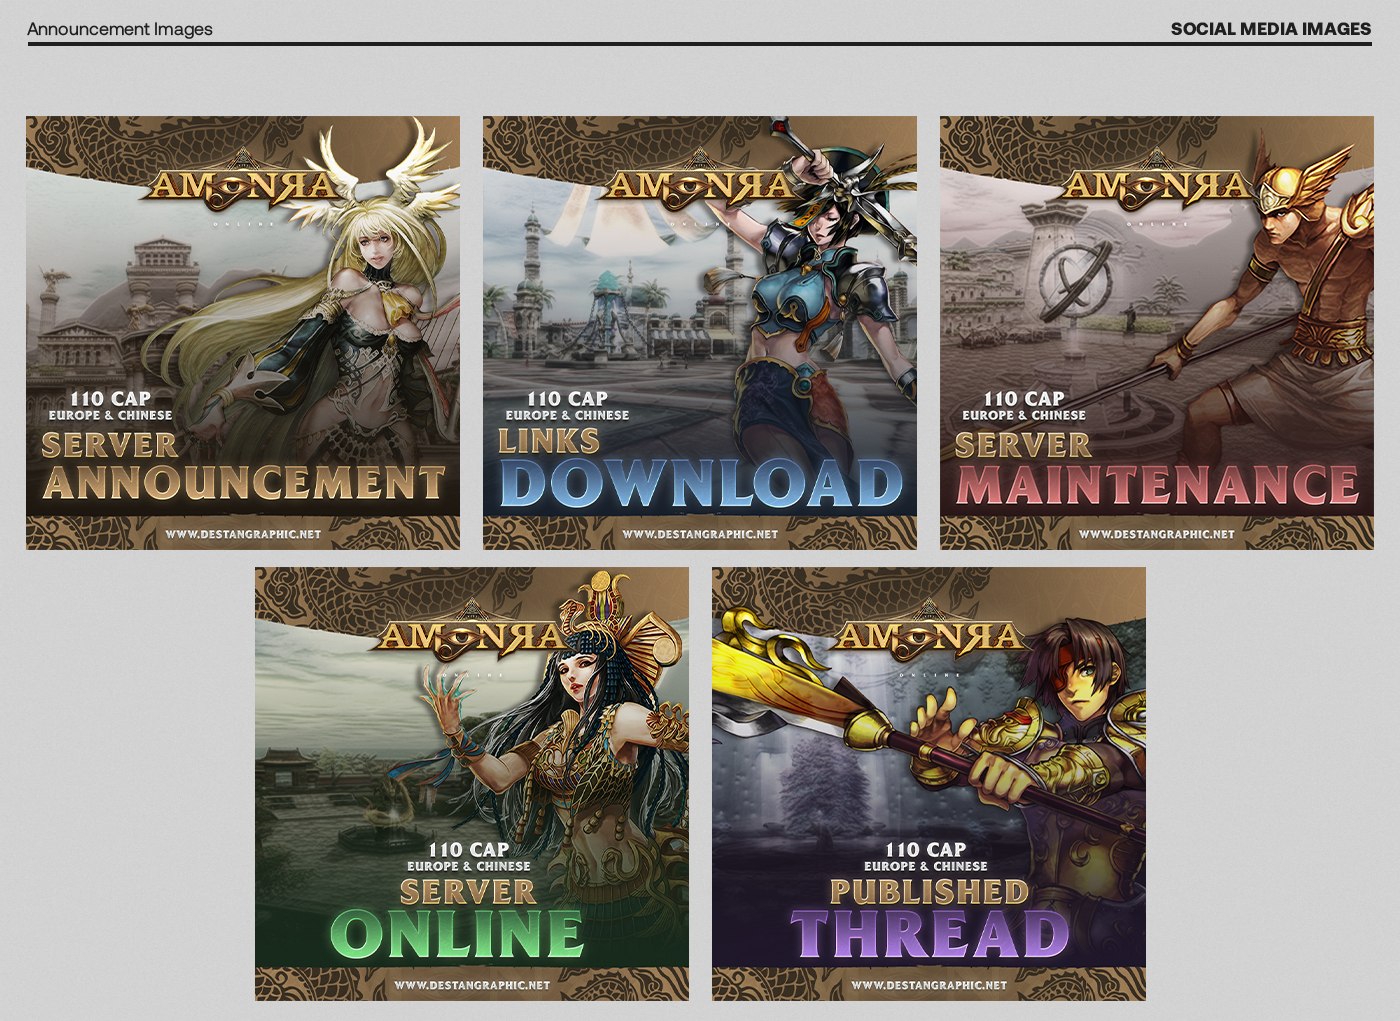1400x1021 pixels.
Task: Select the Amonra logo on the Published Thread image
Action: pyautogui.click(x=928, y=635)
